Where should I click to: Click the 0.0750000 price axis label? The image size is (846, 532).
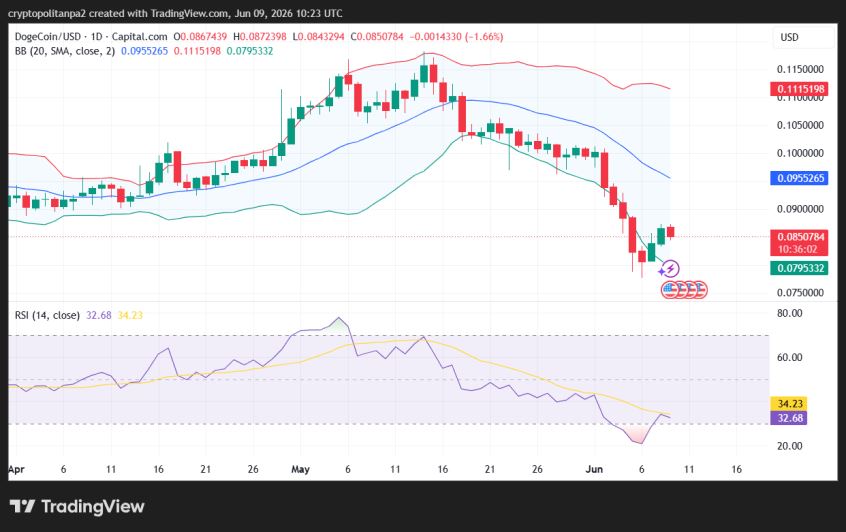pos(800,293)
